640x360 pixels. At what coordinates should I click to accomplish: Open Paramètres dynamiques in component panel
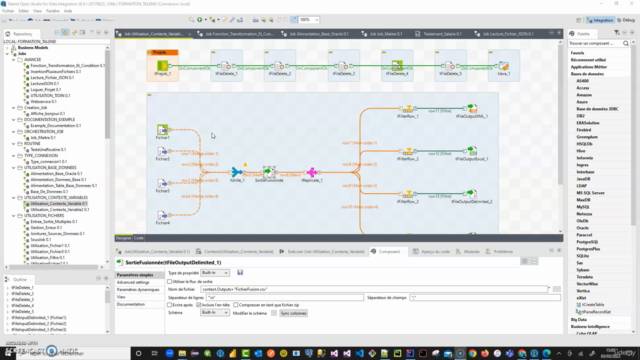(x=138, y=290)
